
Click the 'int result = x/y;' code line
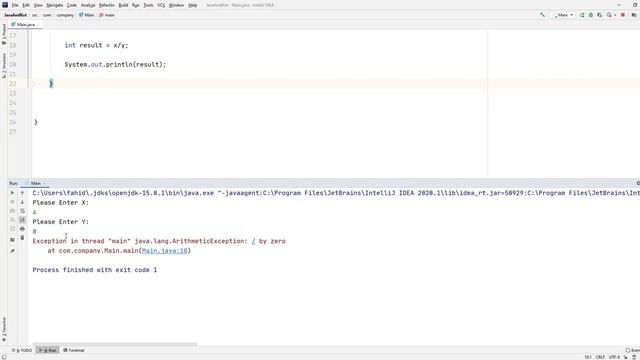pos(96,45)
